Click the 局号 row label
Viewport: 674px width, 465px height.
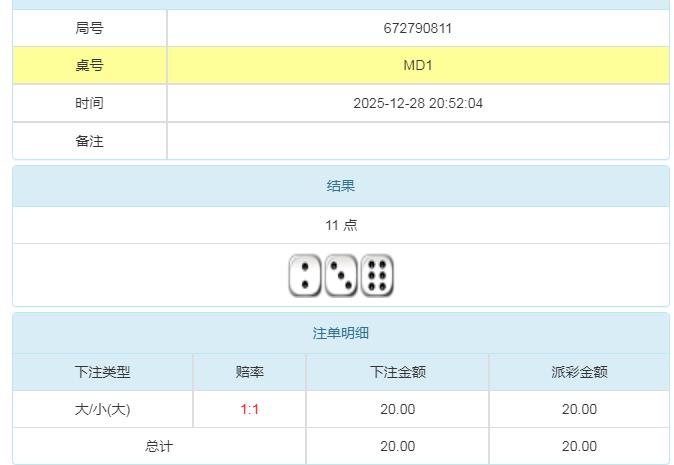[89, 28]
